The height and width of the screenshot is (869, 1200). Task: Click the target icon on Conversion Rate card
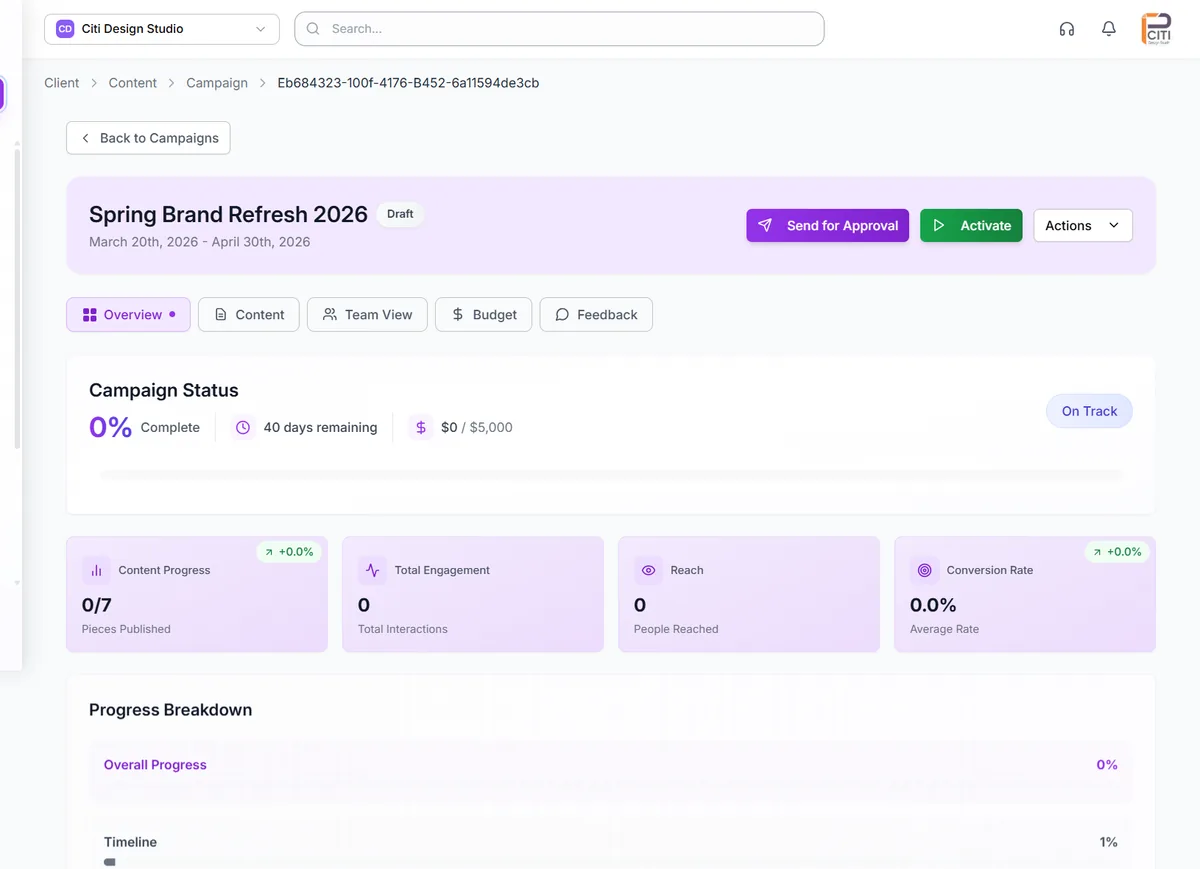[923, 569]
